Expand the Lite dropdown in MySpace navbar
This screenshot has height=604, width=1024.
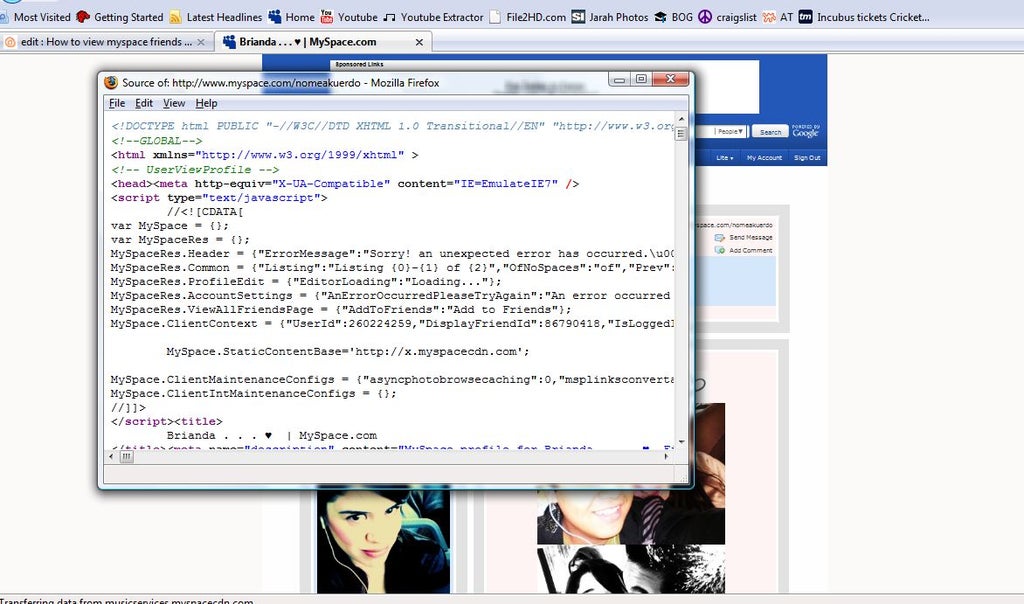point(724,157)
